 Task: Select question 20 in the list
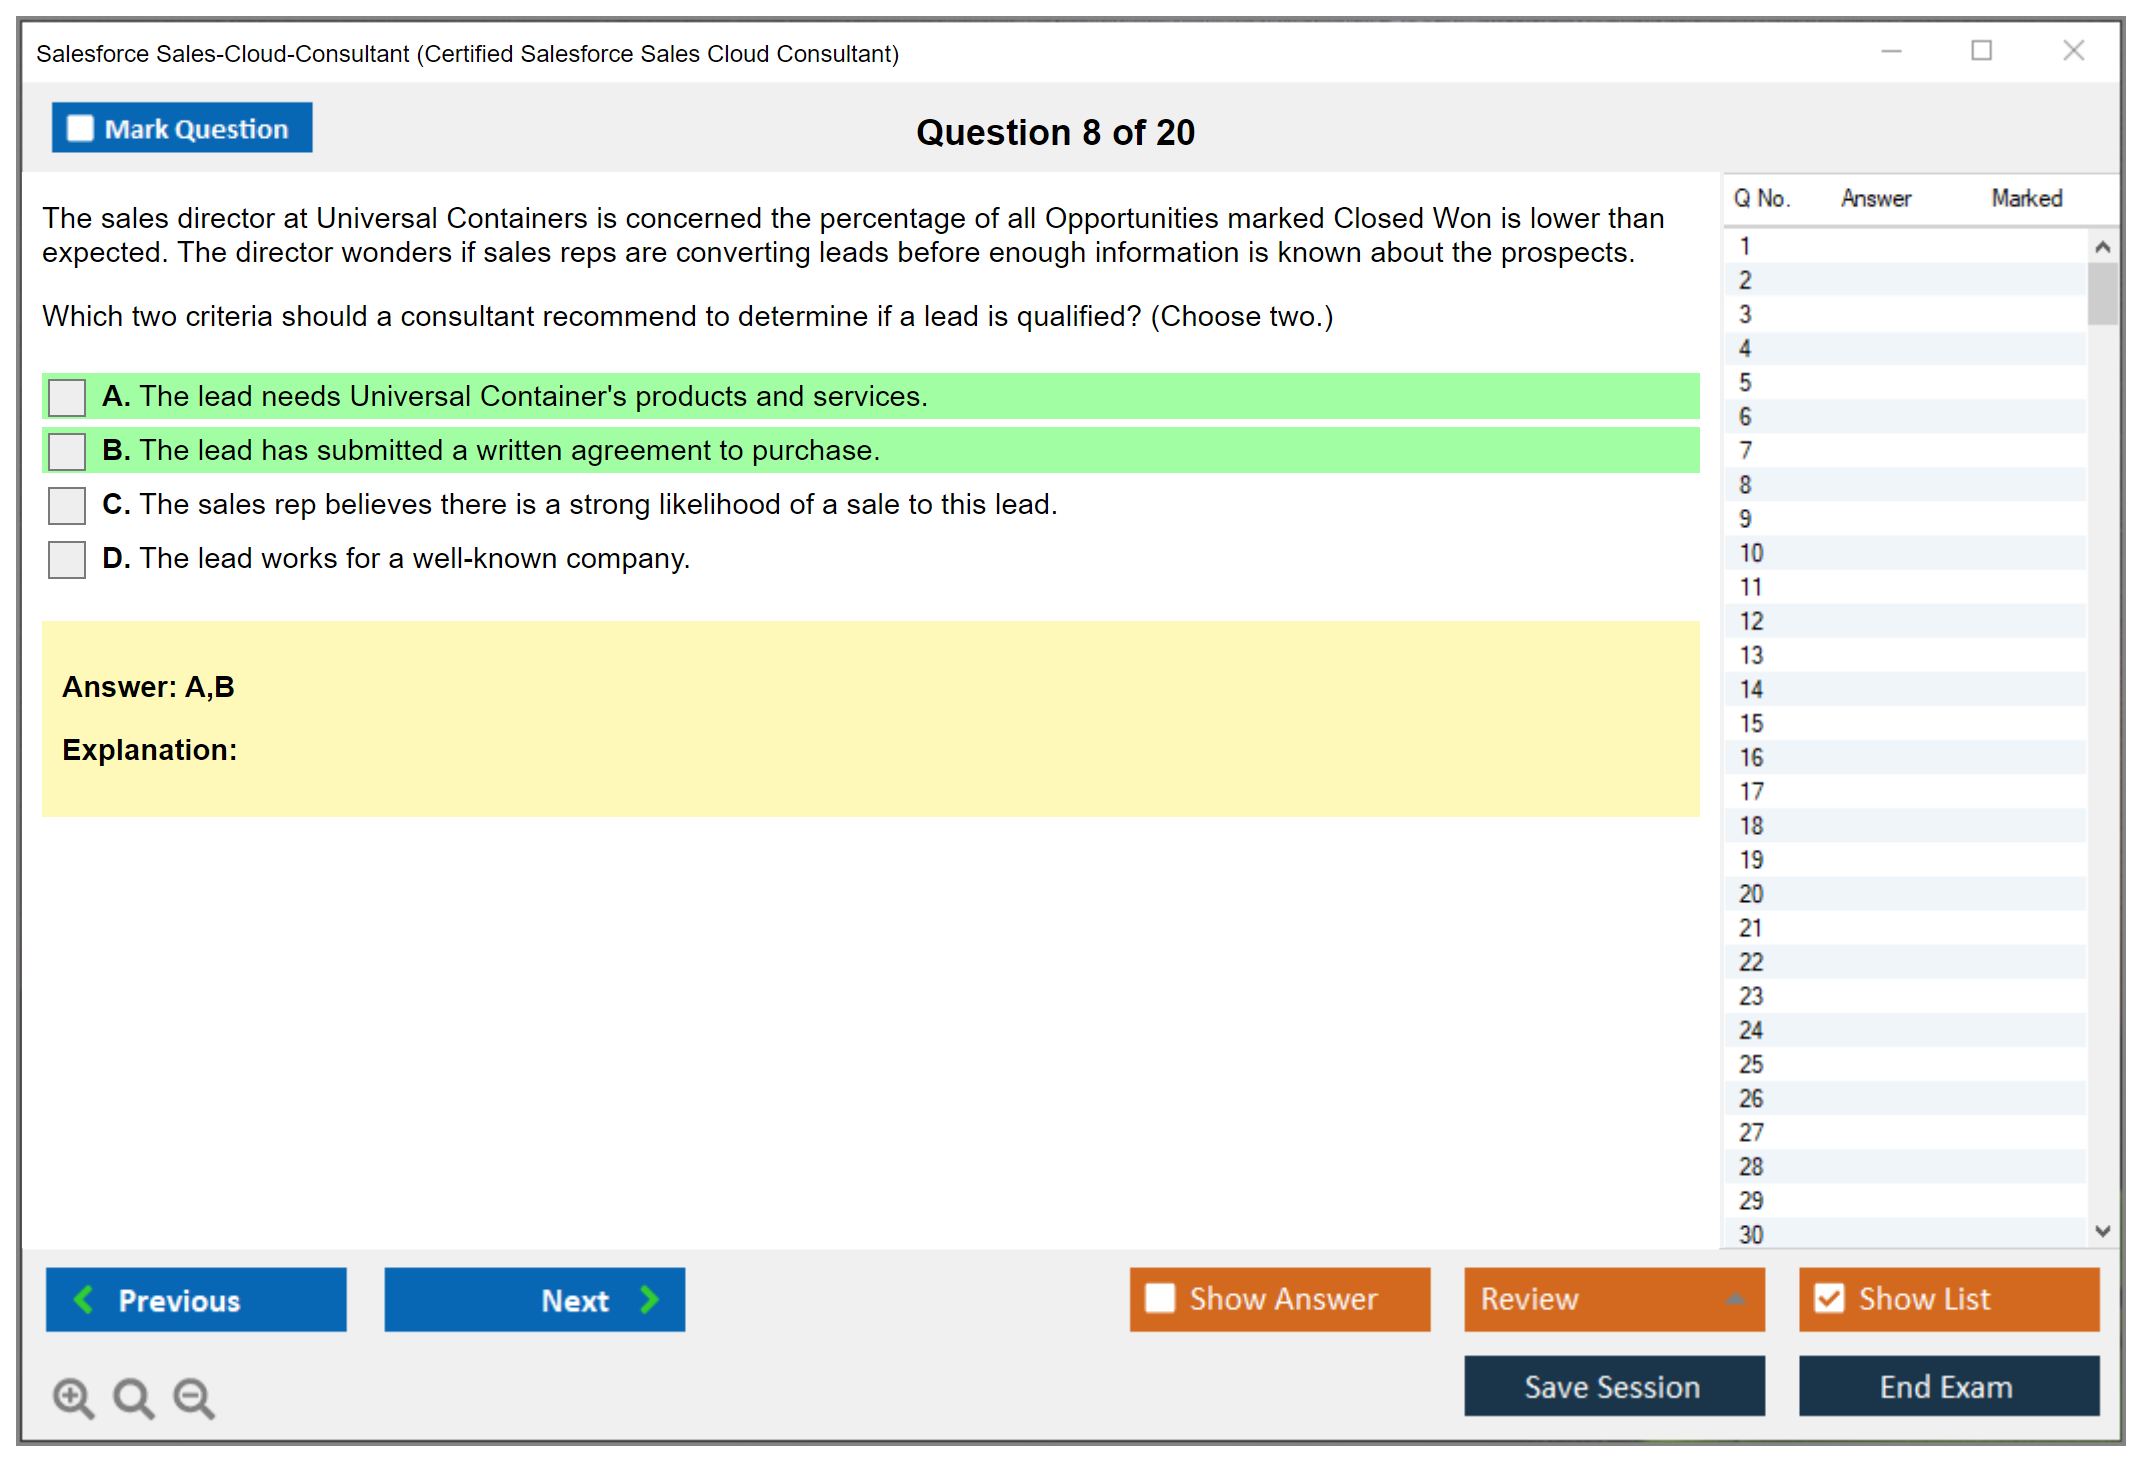[x=1751, y=894]
